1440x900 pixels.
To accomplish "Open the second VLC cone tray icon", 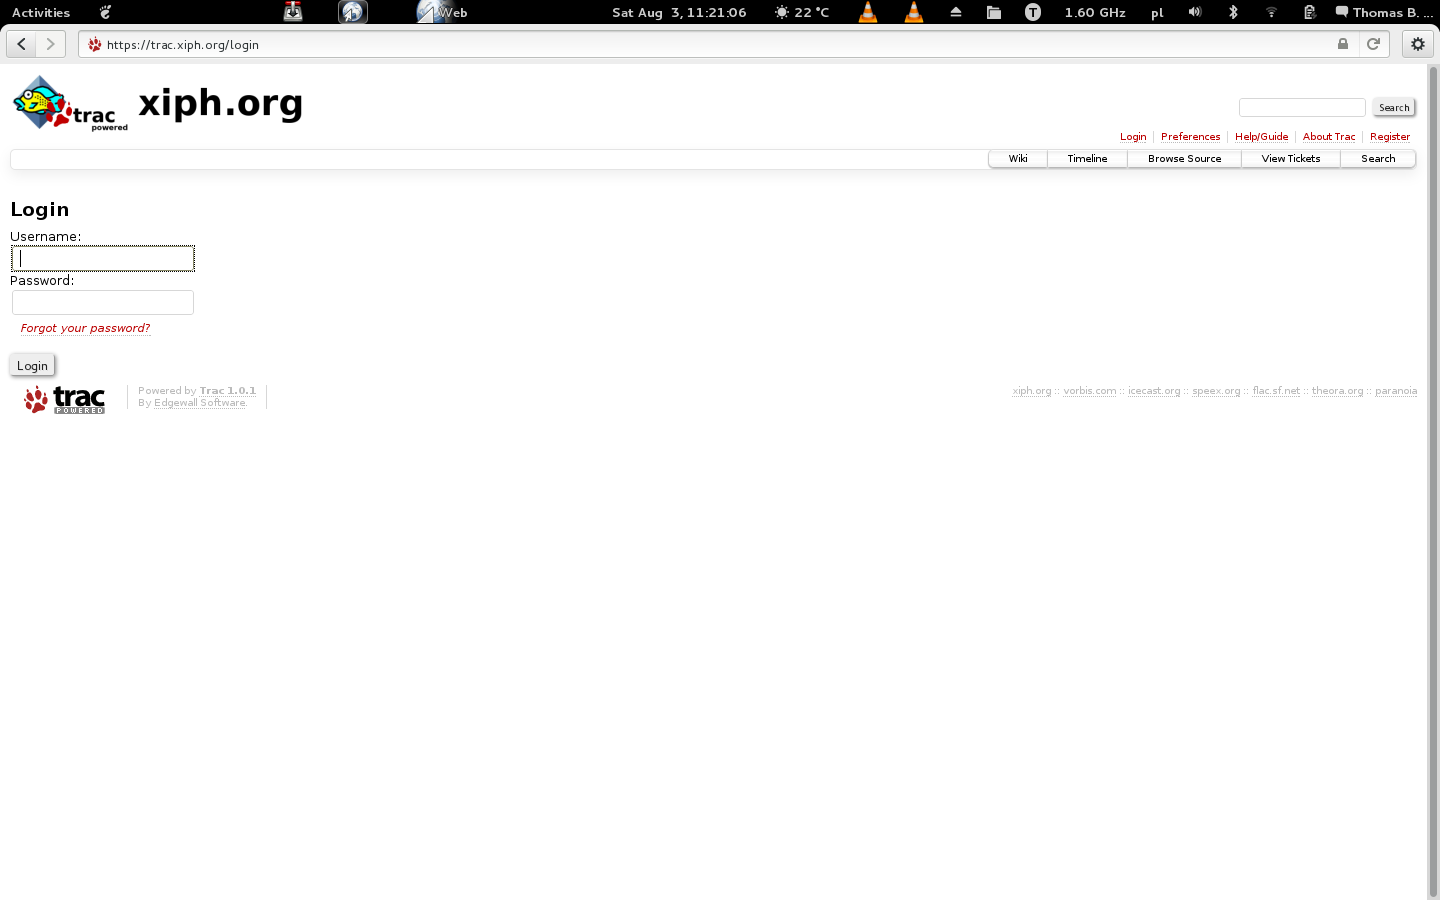I will [x=914, y=12].
